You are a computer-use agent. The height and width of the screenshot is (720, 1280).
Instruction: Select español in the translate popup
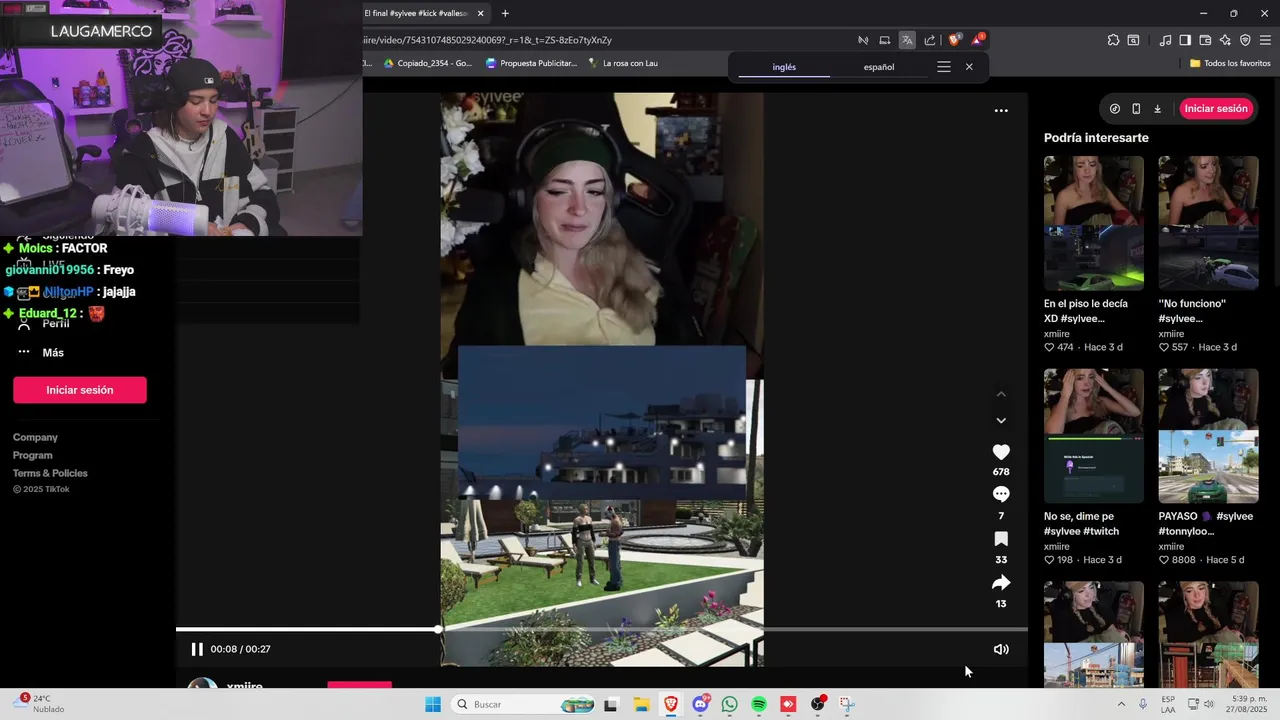tap(879, 67)
